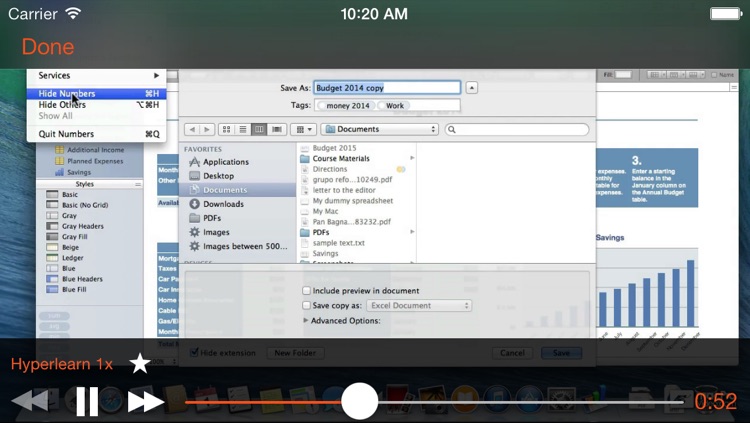The image size is (750, 423).
Task: Select Hide Numbers menu item
Action: [x=97, y=94]
